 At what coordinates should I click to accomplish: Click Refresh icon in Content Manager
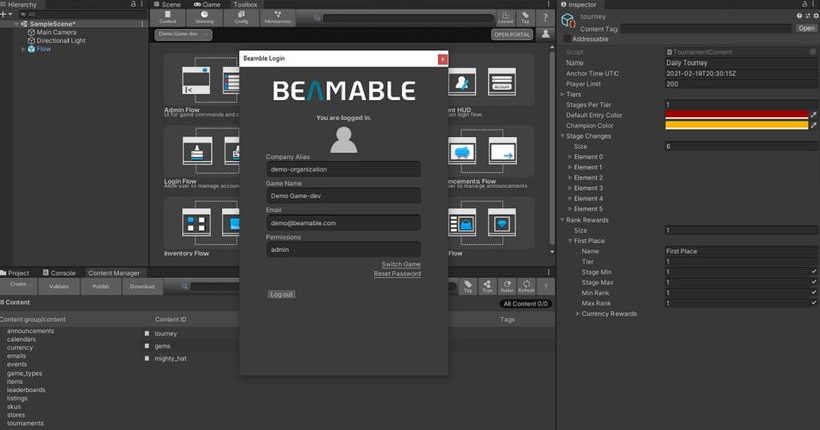click(x=526, y=286)
